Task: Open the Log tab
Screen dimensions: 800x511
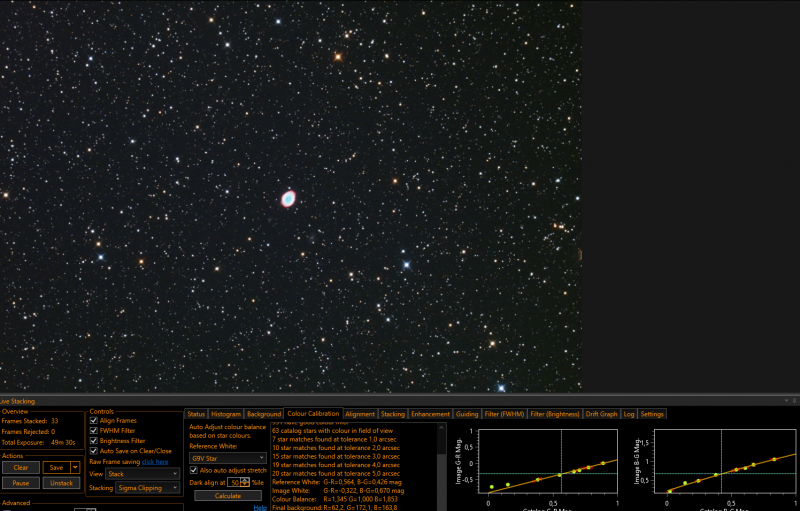Action: [x=629, y=414]
